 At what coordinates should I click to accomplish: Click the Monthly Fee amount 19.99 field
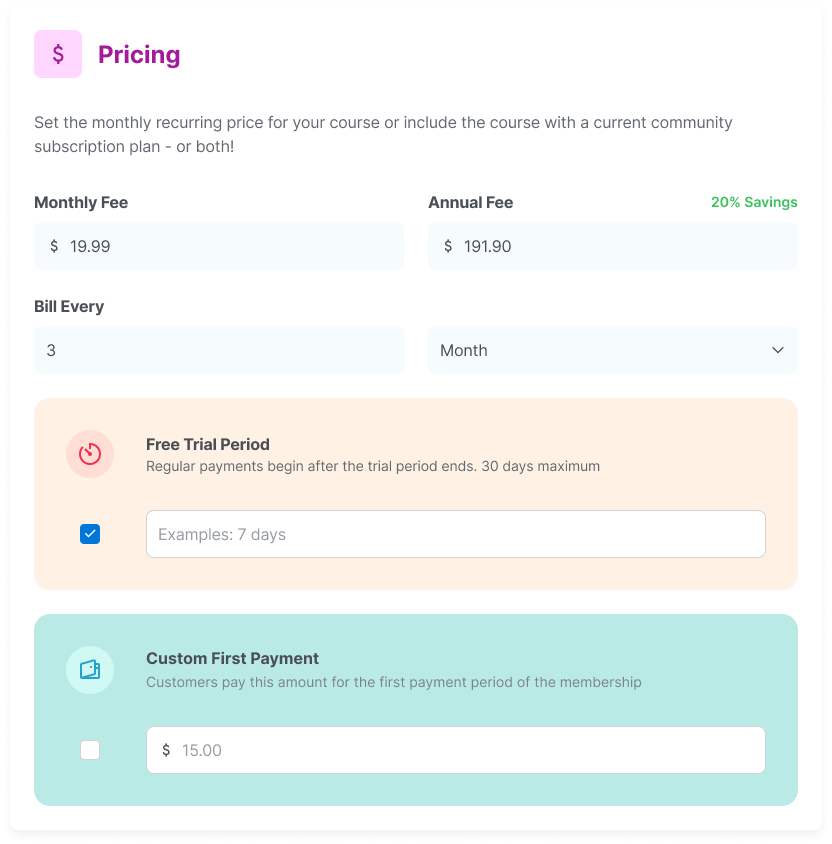tap(219, 246)
